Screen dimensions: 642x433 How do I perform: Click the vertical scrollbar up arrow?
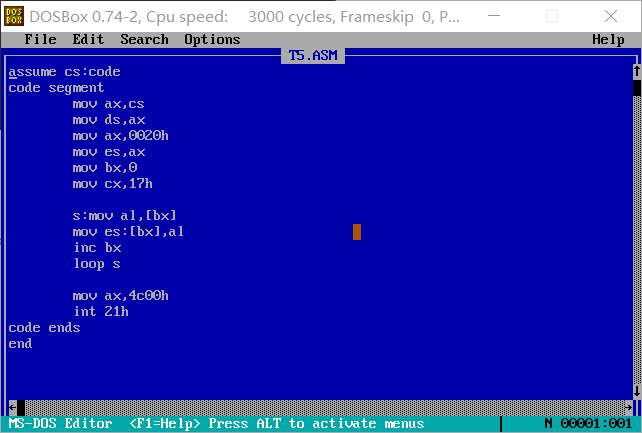637,72
